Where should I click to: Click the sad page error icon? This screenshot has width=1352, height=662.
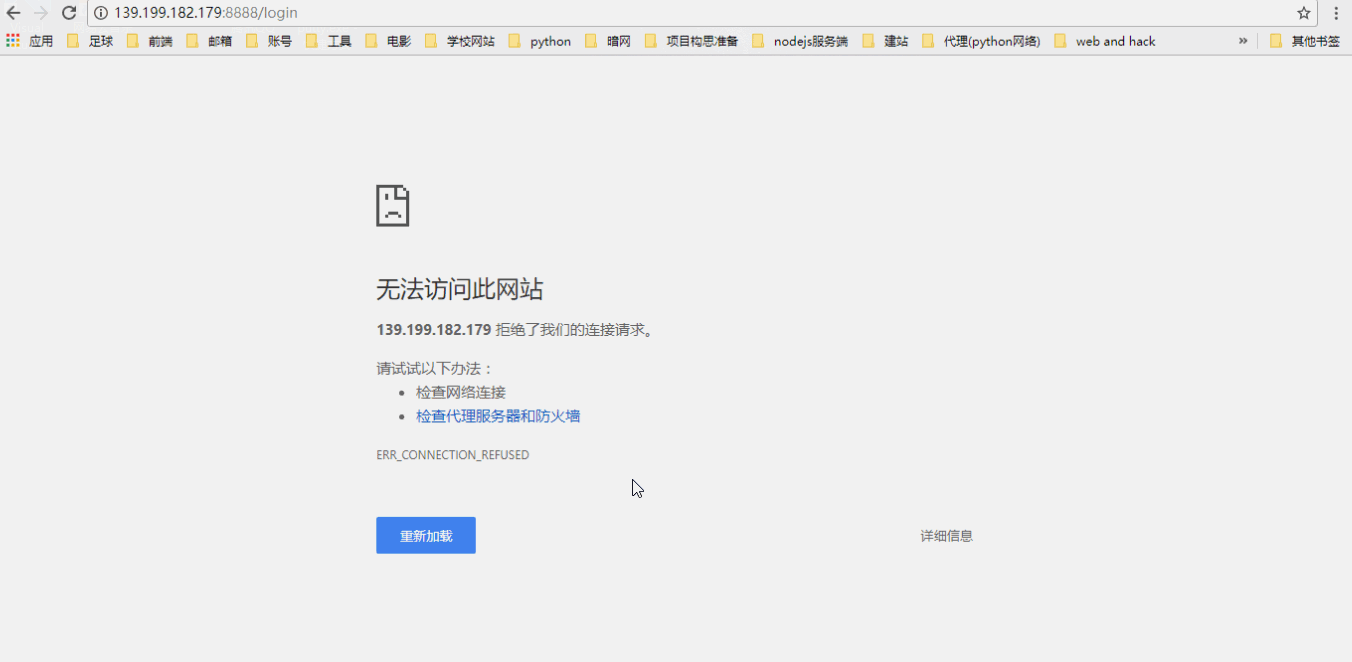(393, 205)
